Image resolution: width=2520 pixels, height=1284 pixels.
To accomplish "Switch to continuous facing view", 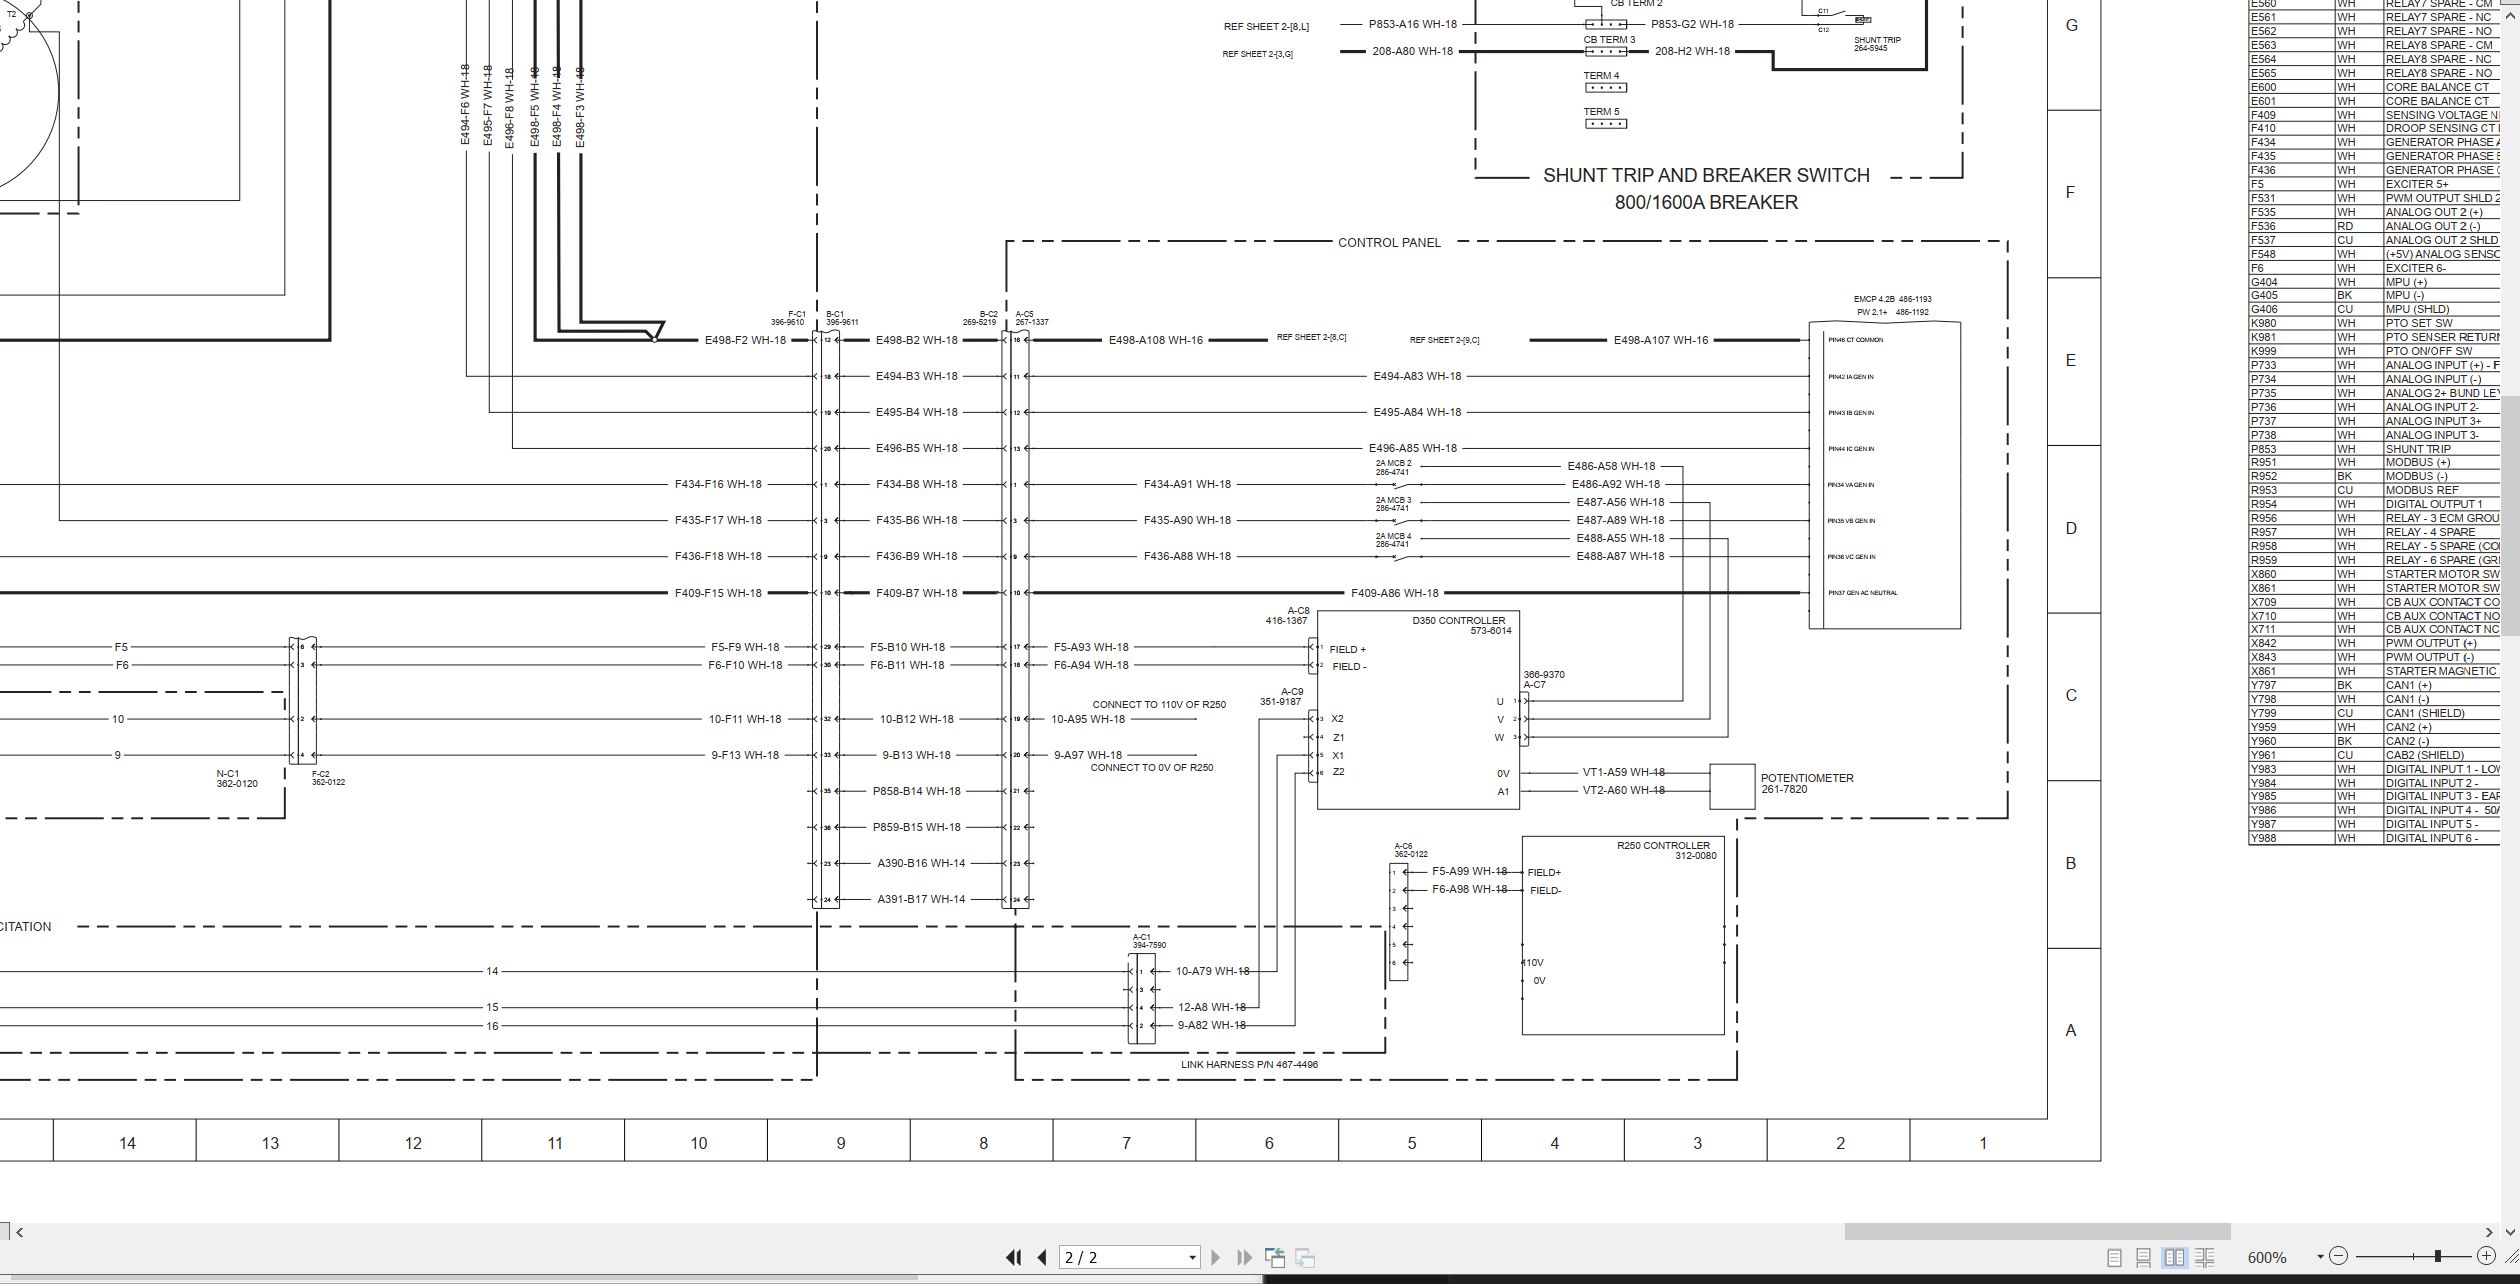I will [2204, 1257].
